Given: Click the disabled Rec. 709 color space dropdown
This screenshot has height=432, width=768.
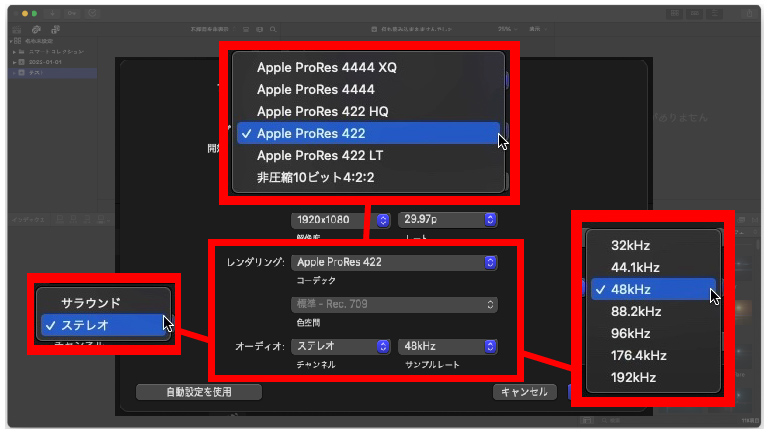Looking at the screenshot, I should click(394, 304).
